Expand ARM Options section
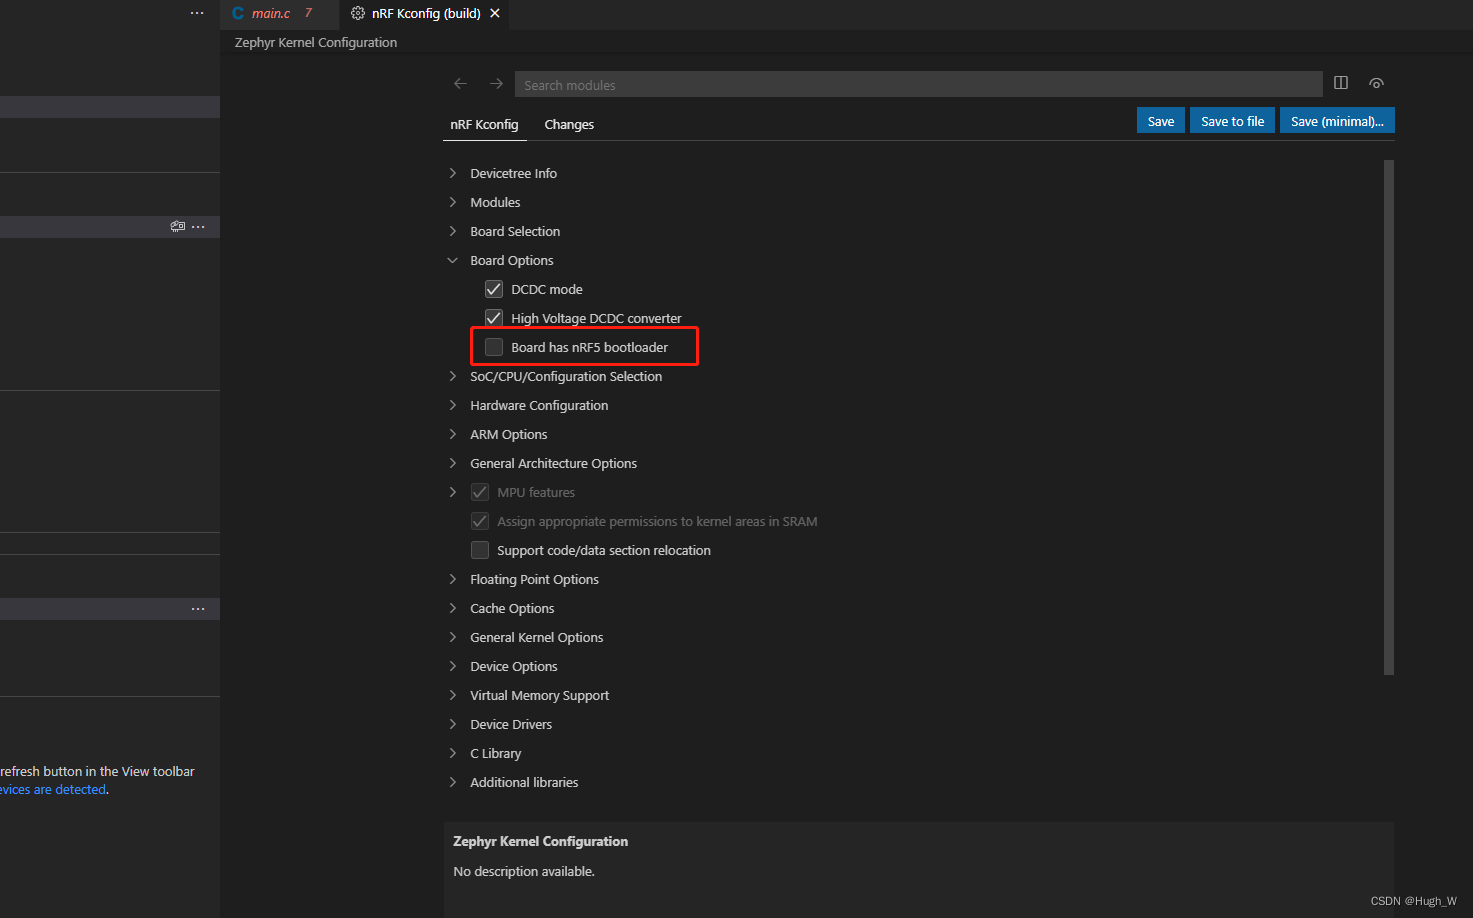Screen dimensions: 1473x918 [453, 434]
